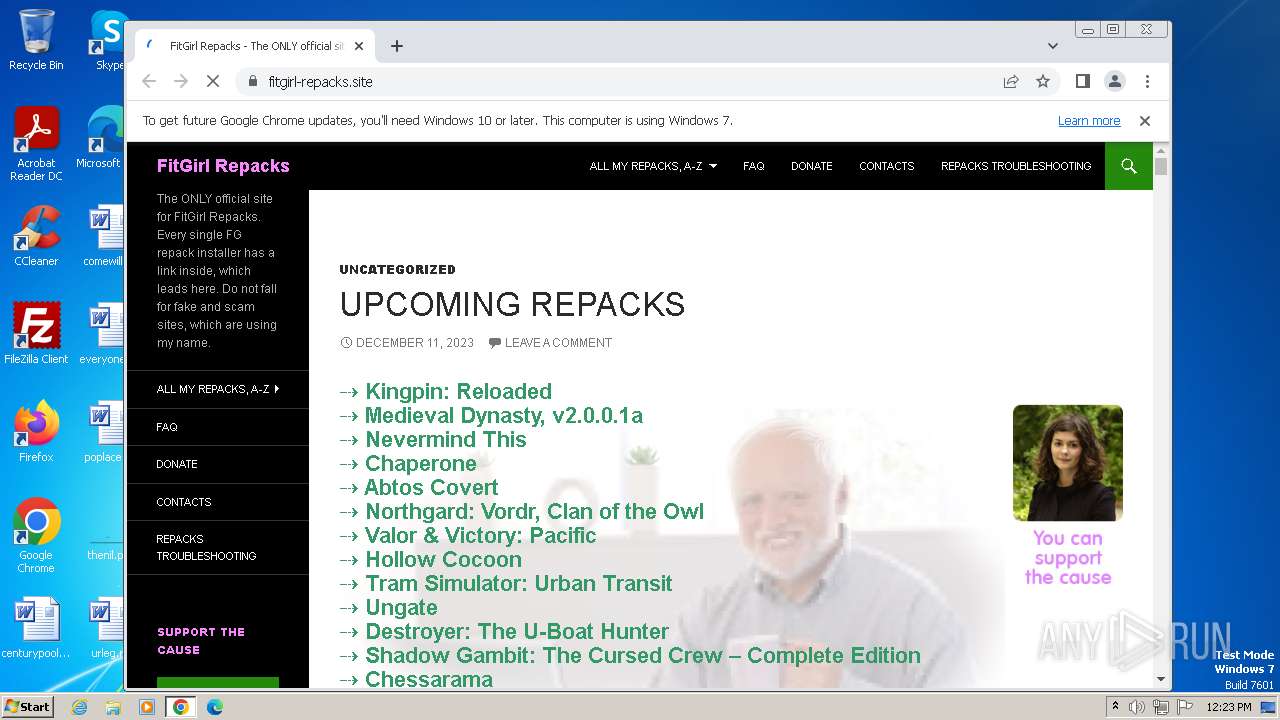
Task: Open Windows Start menu
Action: click(27, 707)
